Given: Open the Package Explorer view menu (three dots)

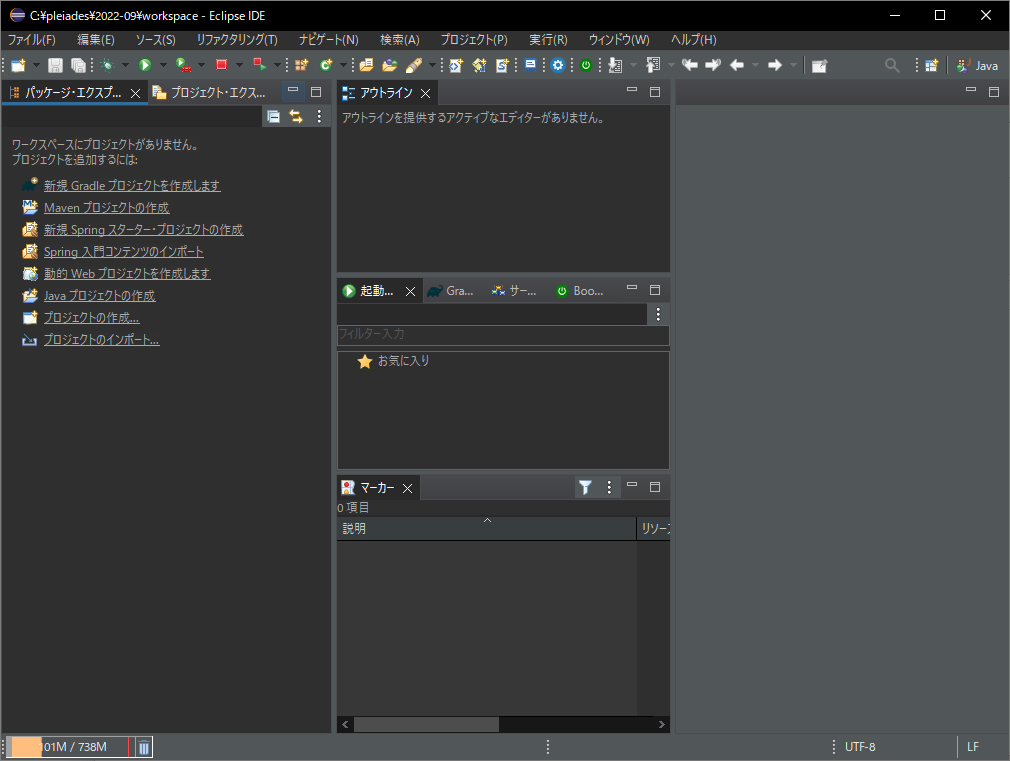Looking at the screenshot, I should 319,117.
